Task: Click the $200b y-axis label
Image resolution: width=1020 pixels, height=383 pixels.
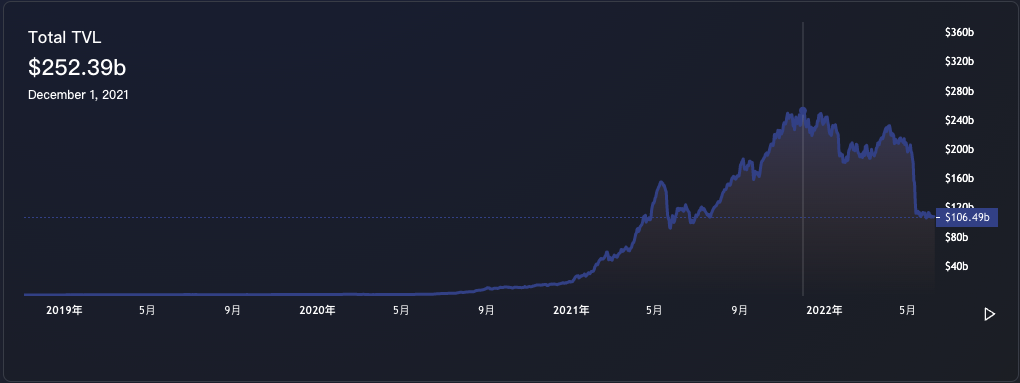Action: [x=959, y=150]
